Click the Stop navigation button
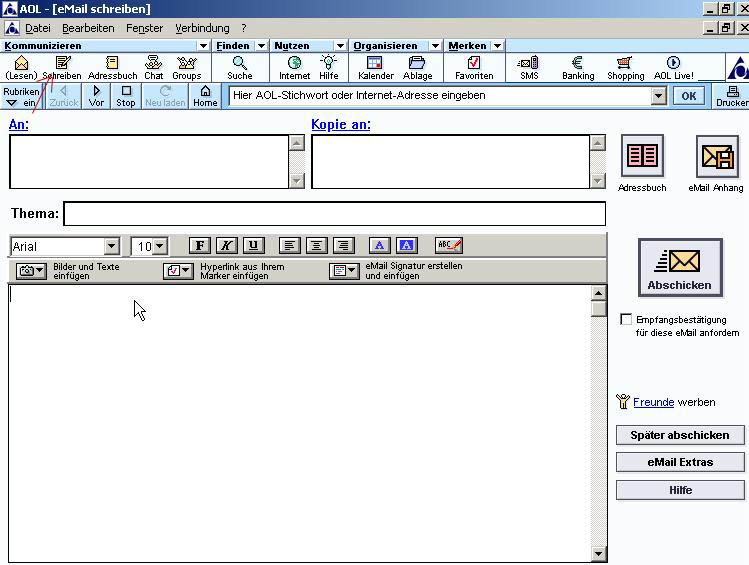This screenshot has width=749, height=565. coord(126,96)
